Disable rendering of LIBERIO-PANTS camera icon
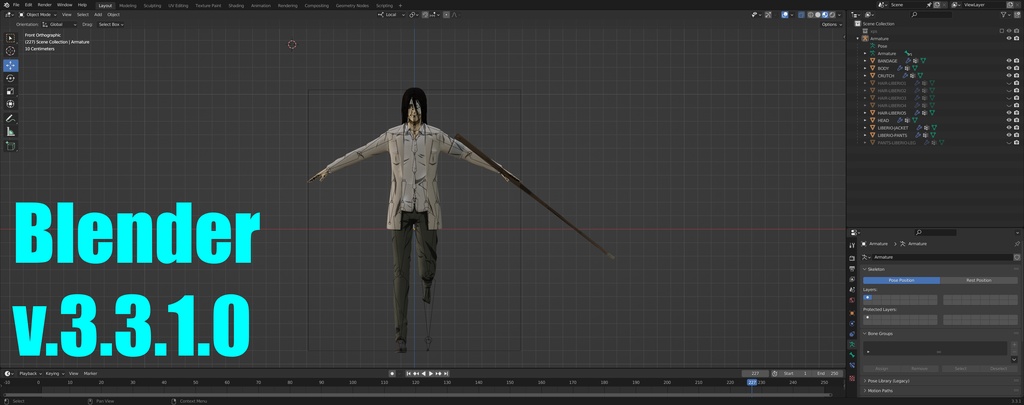 tap(1016, 135)
